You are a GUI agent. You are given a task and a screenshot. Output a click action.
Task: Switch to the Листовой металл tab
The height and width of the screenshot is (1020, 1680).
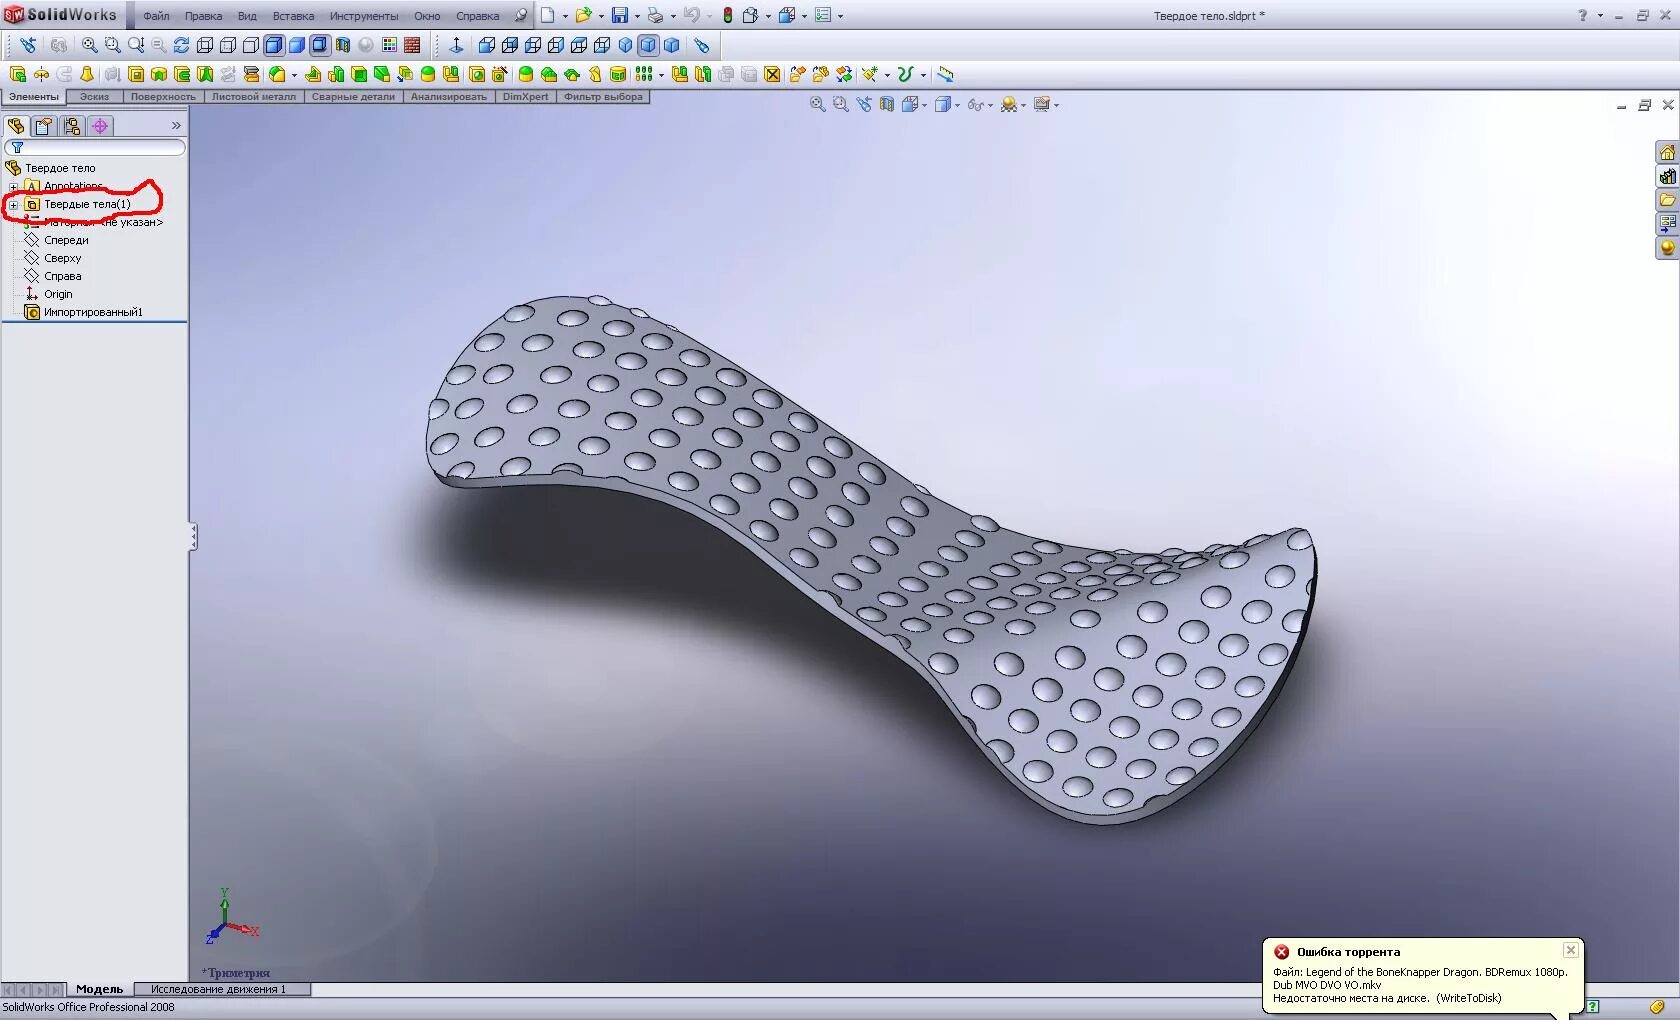(x=254, y=97)
